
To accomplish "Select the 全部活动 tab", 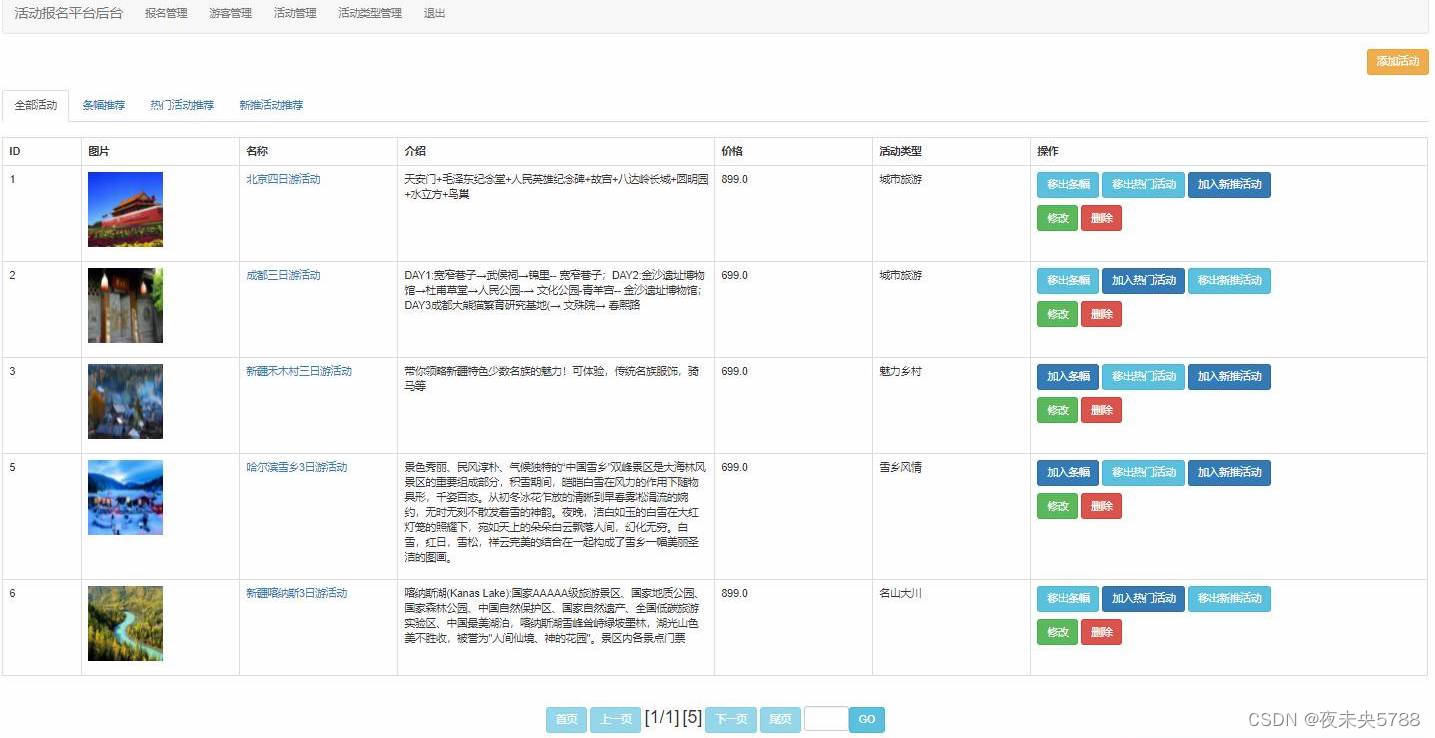I will tap(36, 105).
